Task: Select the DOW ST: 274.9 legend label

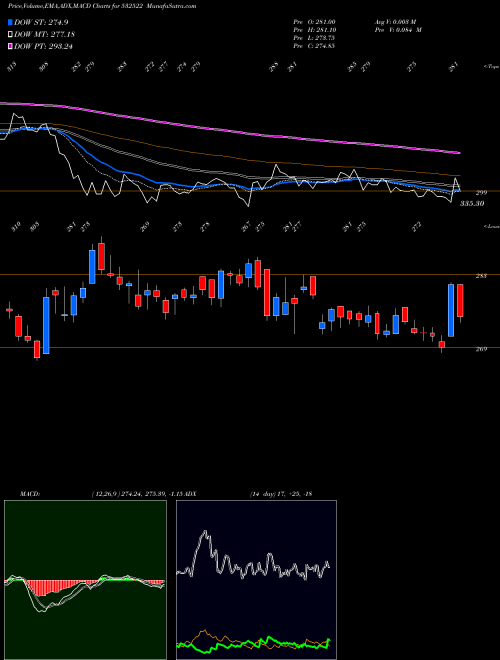Action: point(41,23)
